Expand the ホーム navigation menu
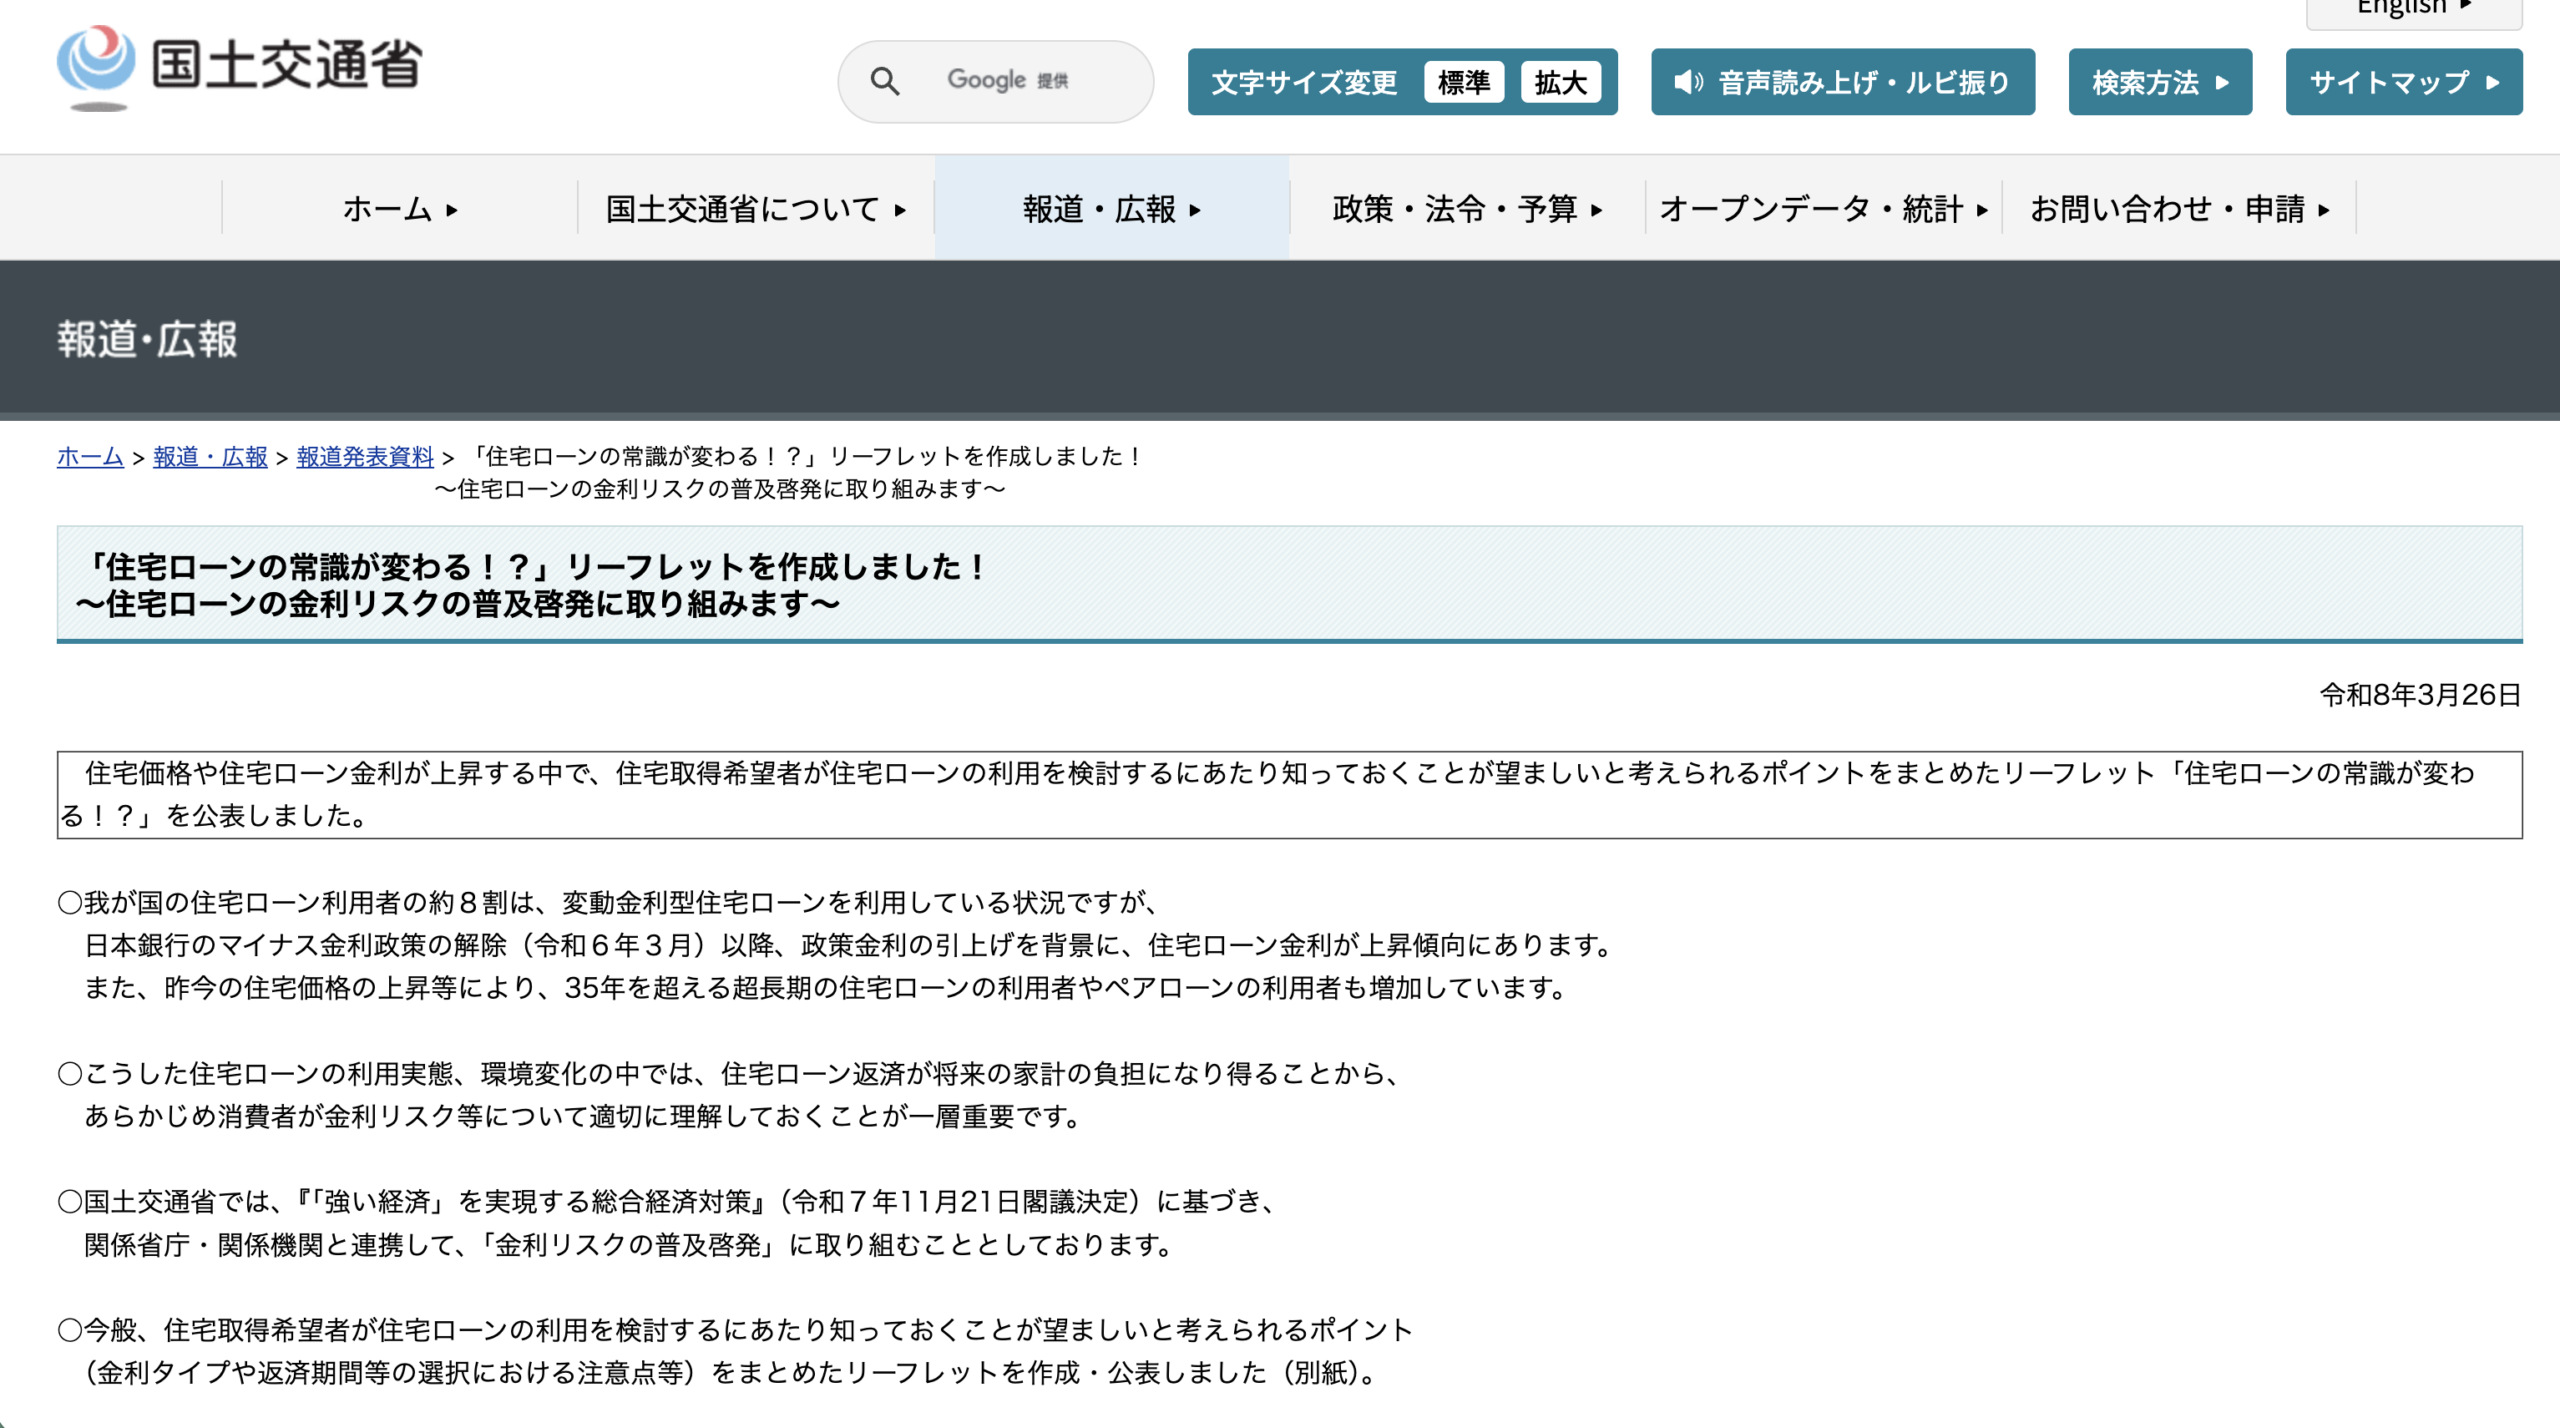 (x=399, y=209)
